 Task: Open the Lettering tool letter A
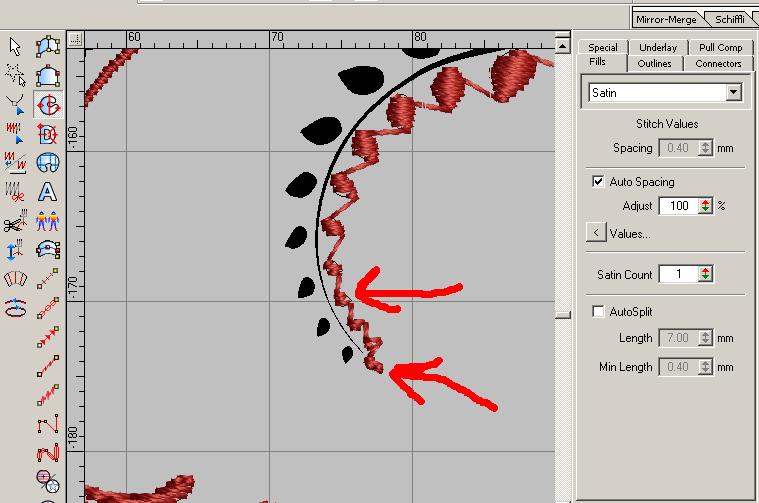47,192
